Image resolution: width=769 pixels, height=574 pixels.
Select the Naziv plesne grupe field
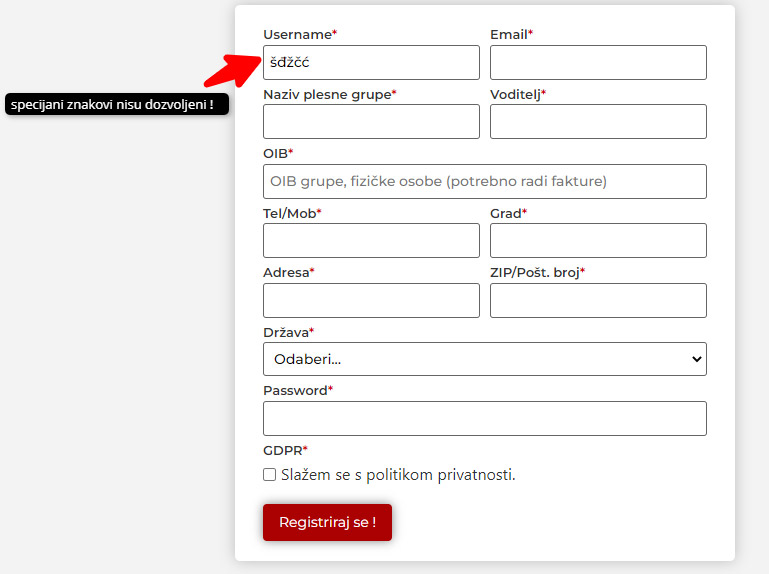(x=371, y=122)
